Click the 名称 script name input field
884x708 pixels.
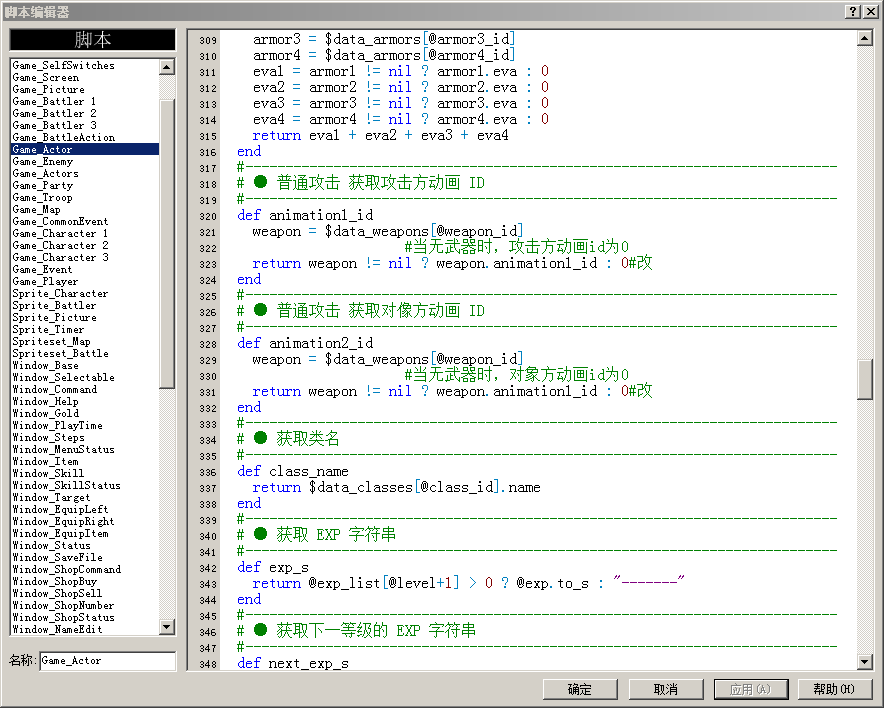pyautogui.click(x=108, y=661)
